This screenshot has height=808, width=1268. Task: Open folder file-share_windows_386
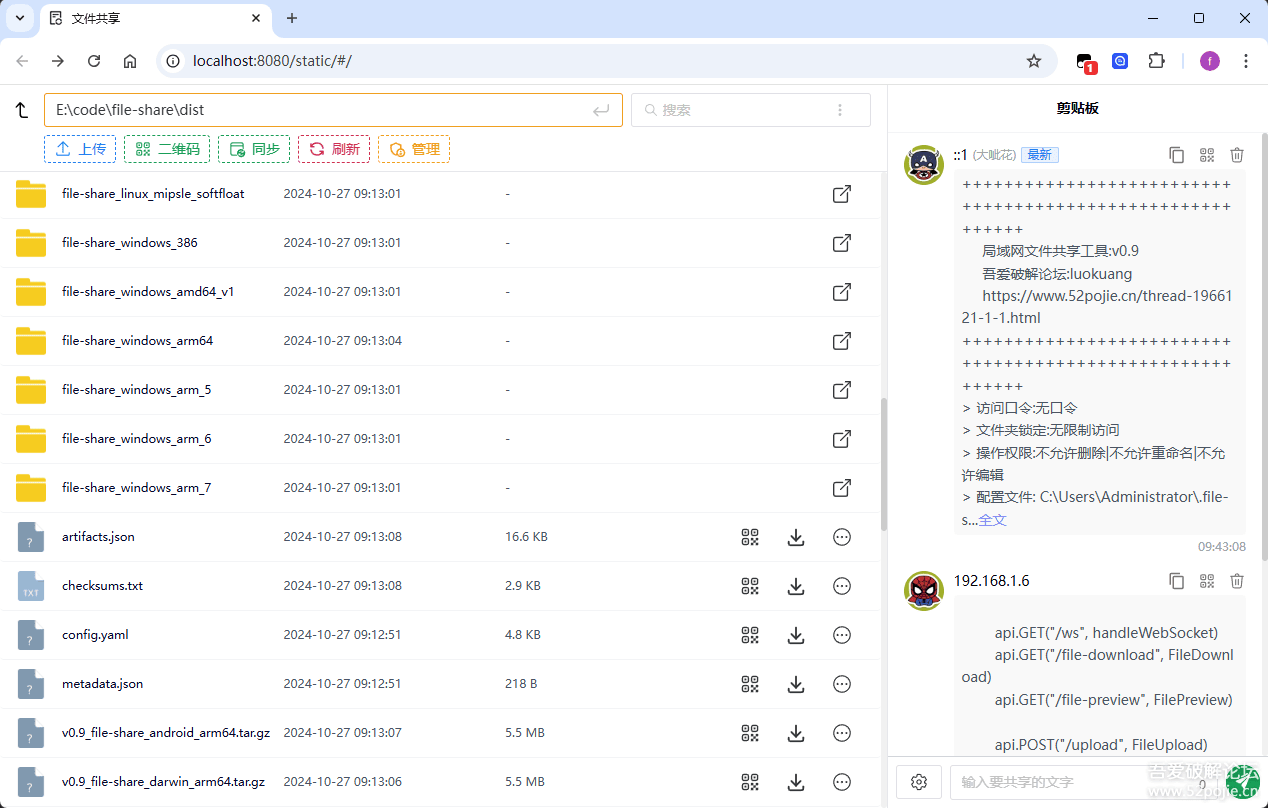click(x=129, y=243)
